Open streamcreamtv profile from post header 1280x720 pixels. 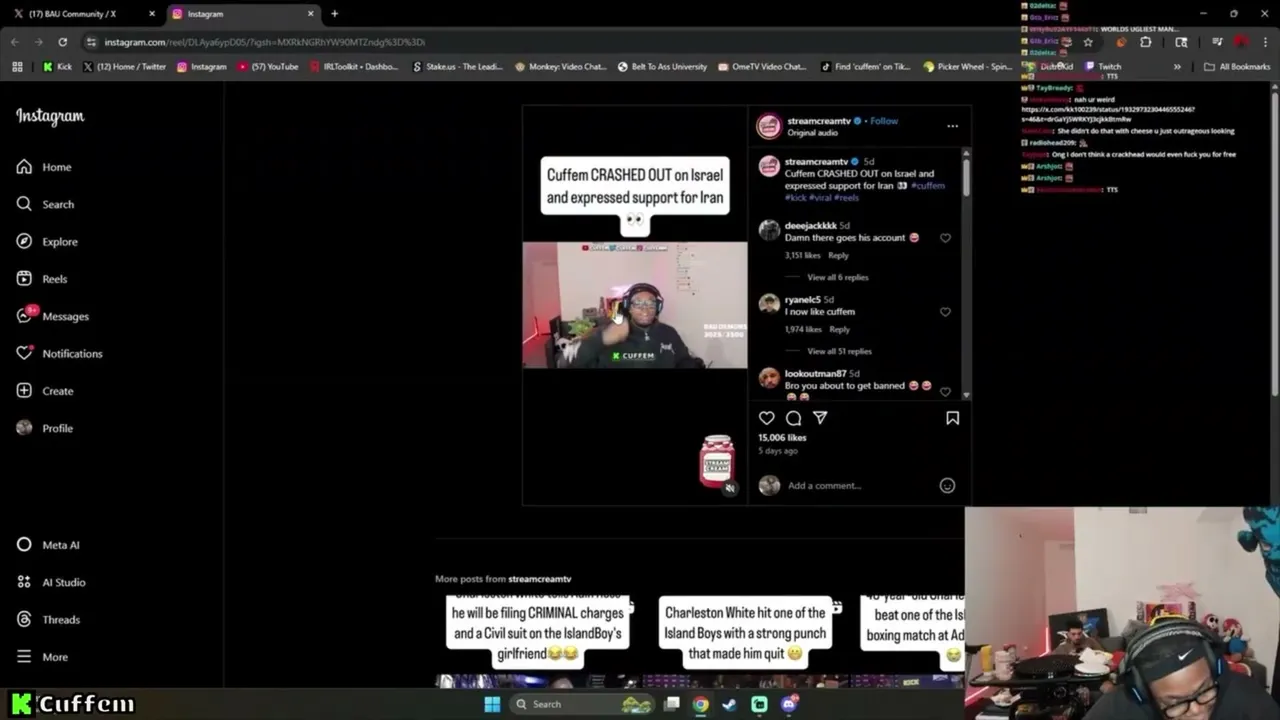click(x=819, y=121)
